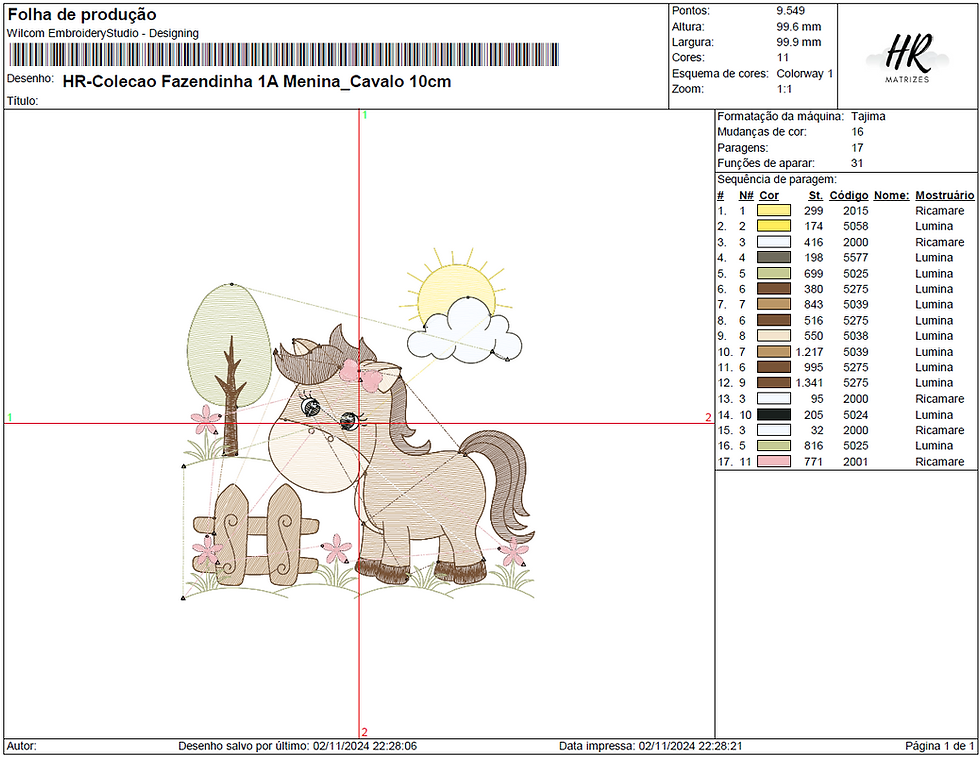Click the 'Funções de aparar:' value 31
This screenshot has width=980, height=757.
(x=857, y=163)
